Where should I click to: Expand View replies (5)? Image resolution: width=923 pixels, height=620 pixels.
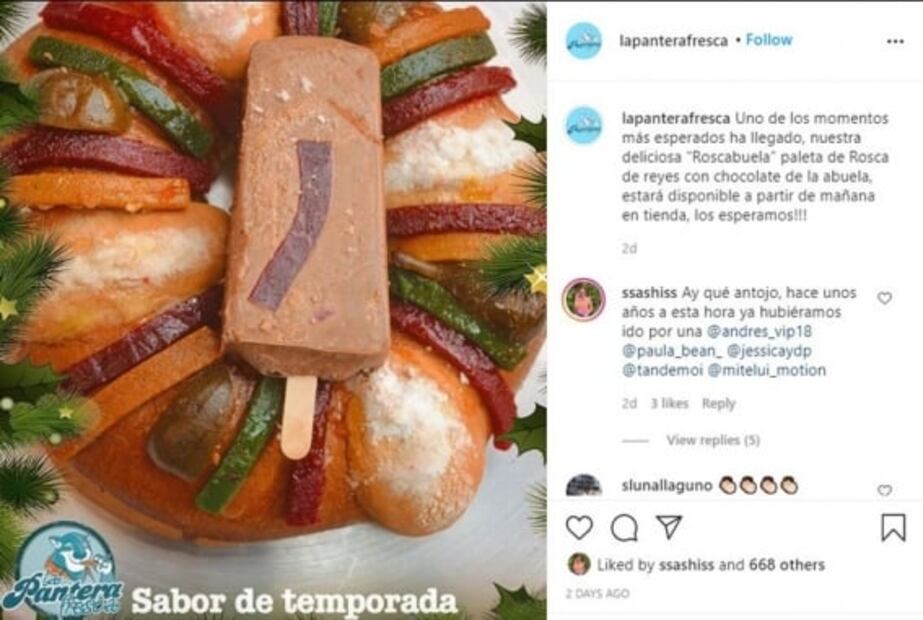tap(713, 440)
